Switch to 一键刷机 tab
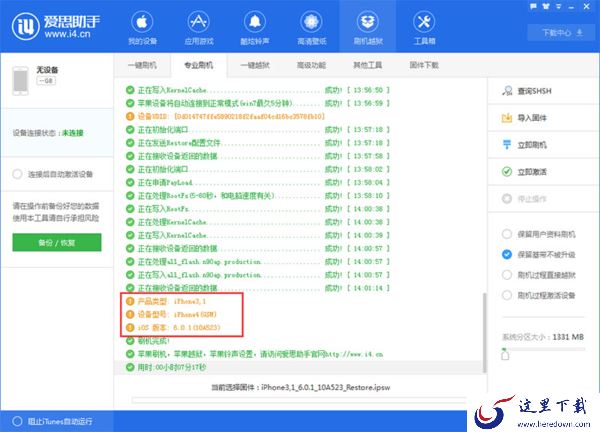Screen dimensions: 600x432 (x=142, y=65)
